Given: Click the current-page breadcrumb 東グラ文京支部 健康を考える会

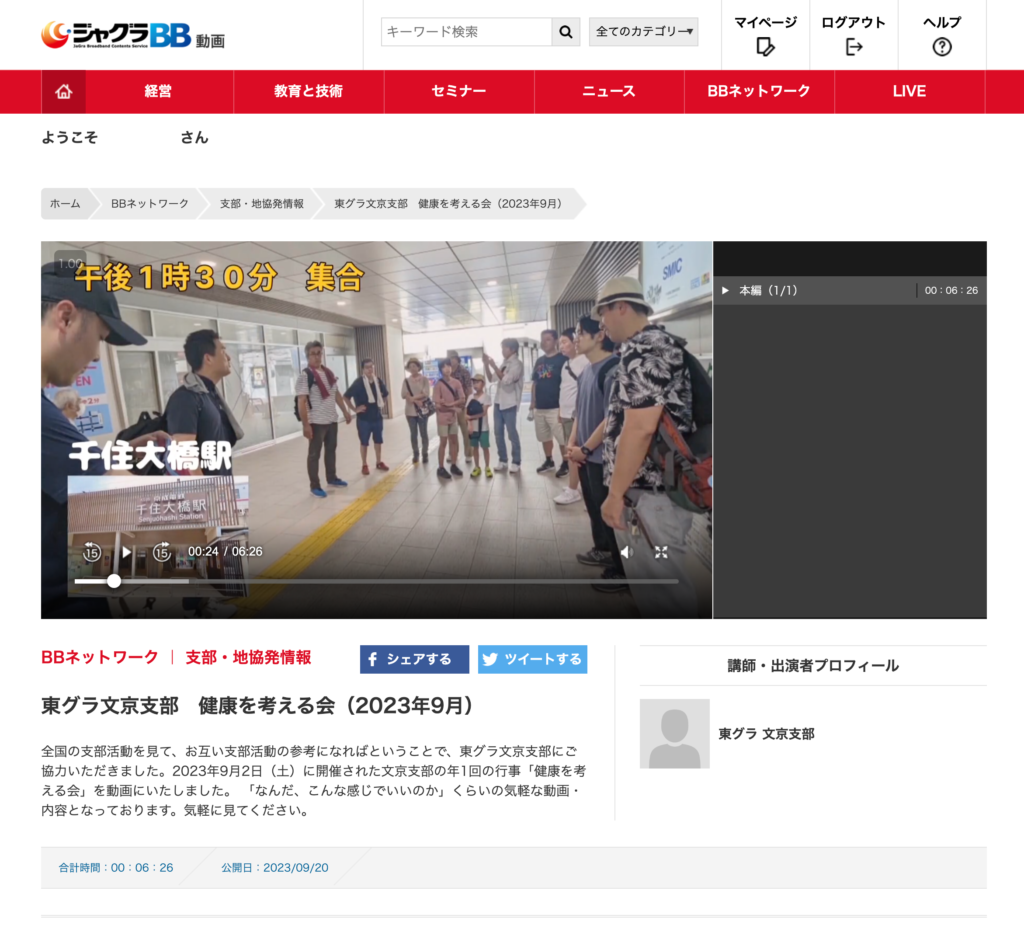Looking at the screenshot, I should click(x=448, y=204).
